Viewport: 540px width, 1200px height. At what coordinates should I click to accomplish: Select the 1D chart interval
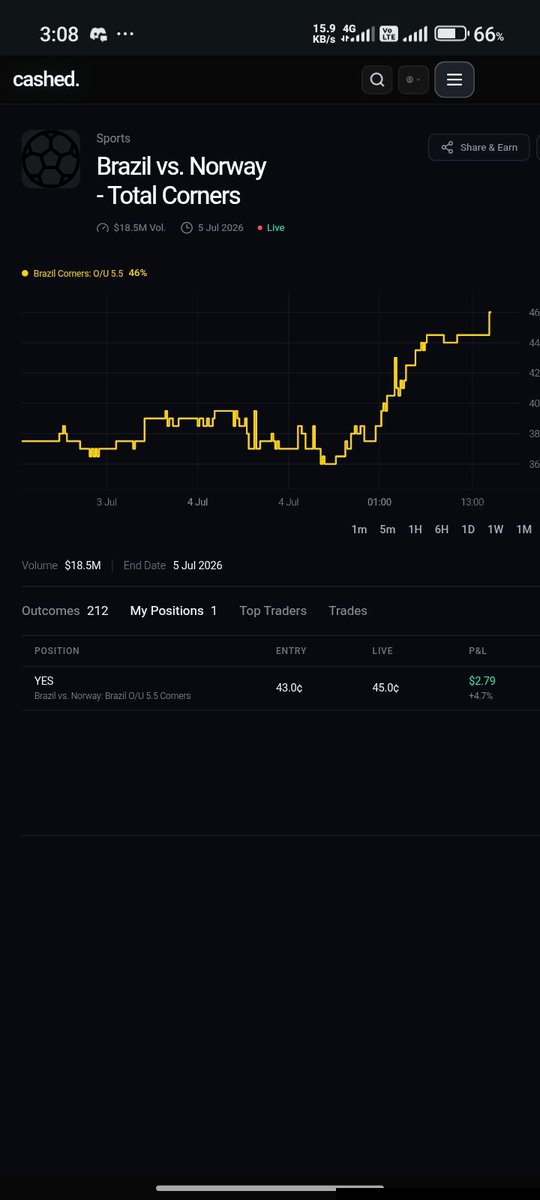468,529
